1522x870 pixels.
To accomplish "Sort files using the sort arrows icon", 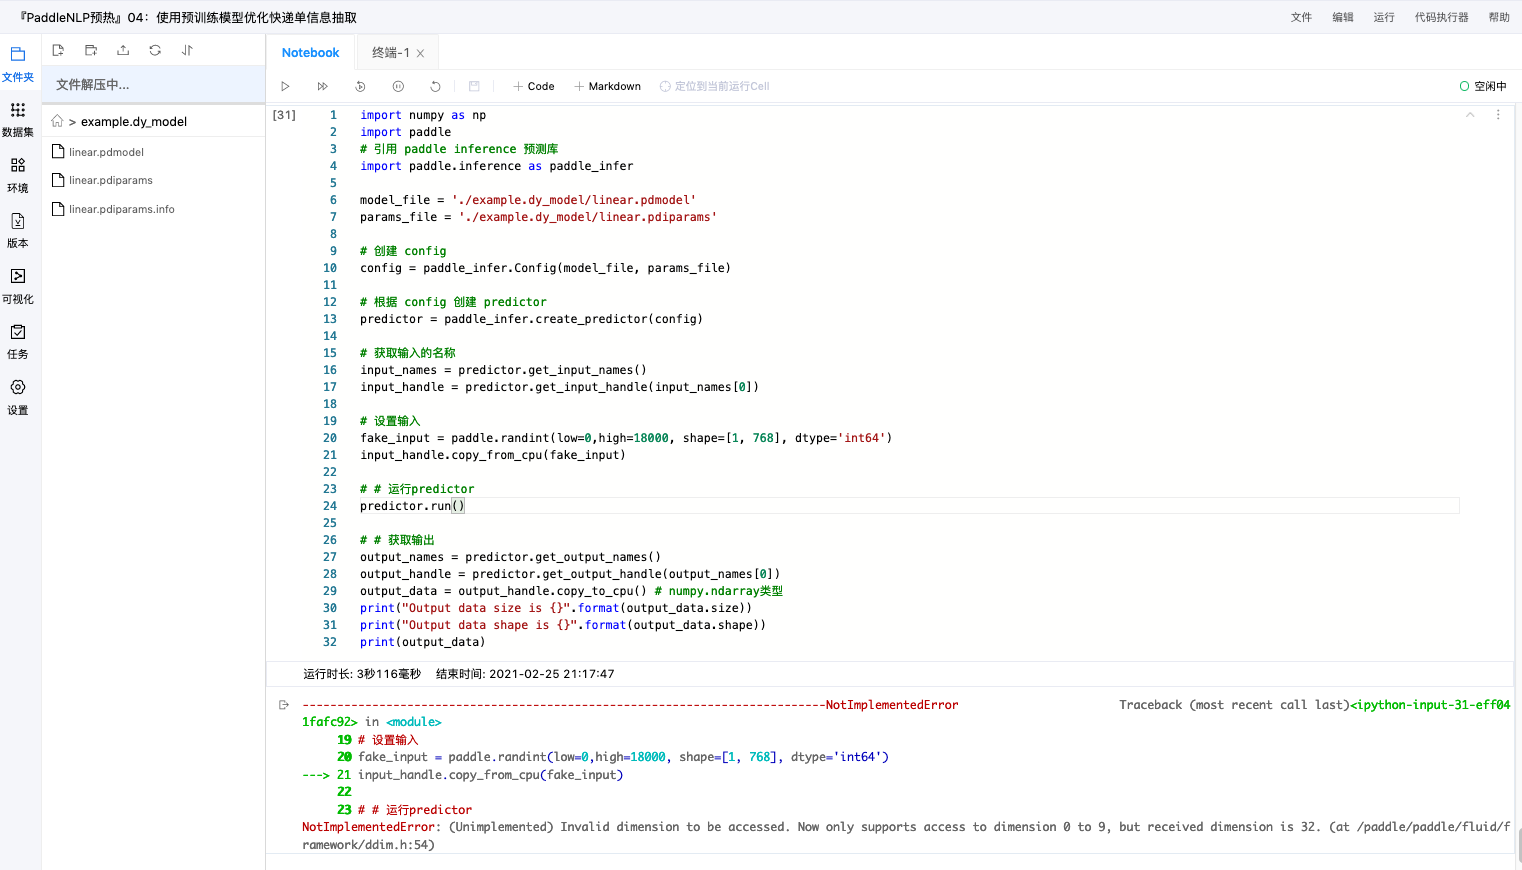I will coord(186,49).
